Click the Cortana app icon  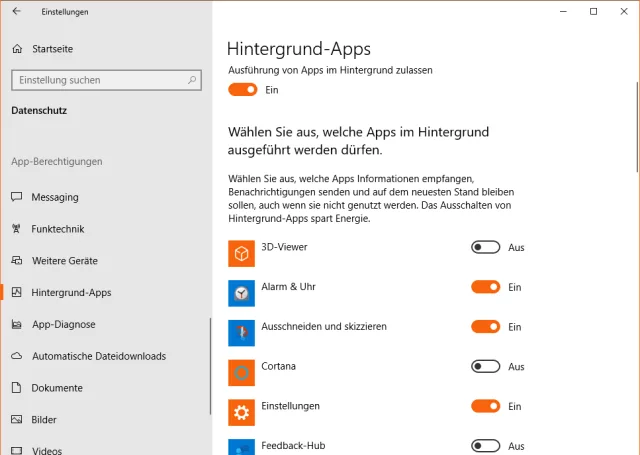tap(242, 373)
